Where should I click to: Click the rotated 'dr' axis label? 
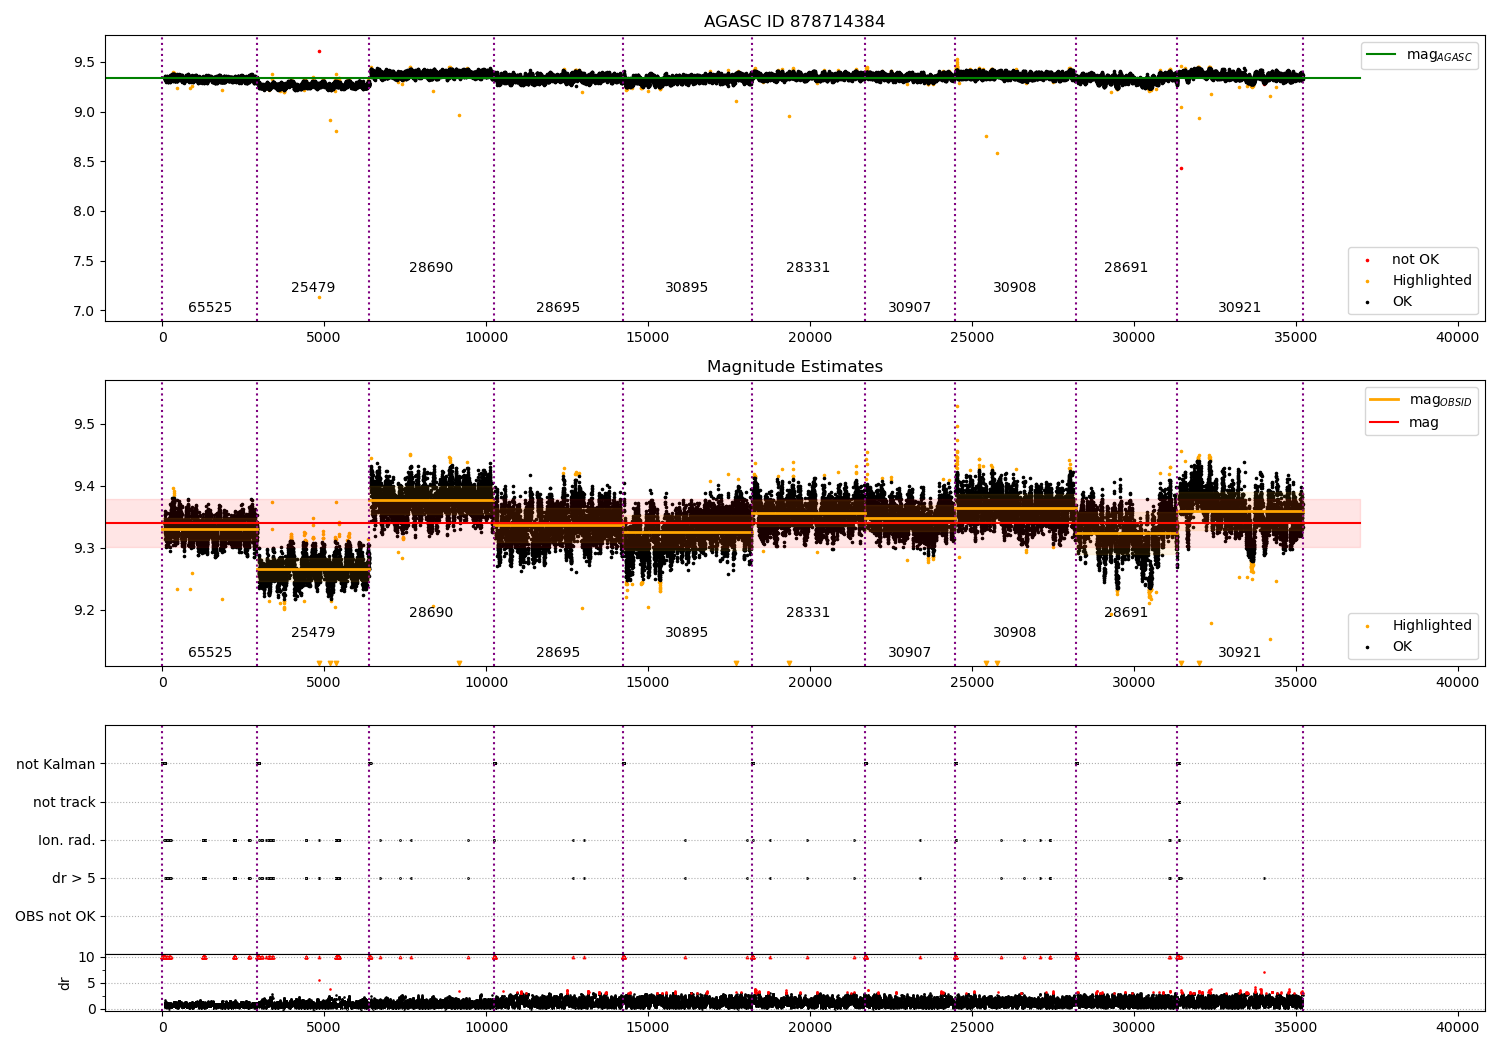[65, 983]
